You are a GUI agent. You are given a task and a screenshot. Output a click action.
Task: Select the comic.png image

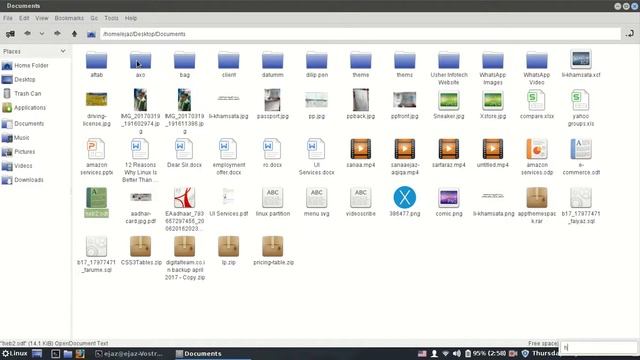tap(449, 202)
